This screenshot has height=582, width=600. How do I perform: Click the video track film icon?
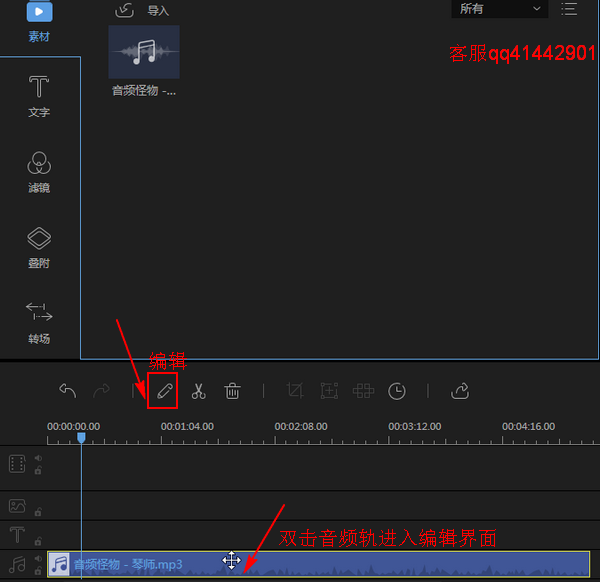17,464
